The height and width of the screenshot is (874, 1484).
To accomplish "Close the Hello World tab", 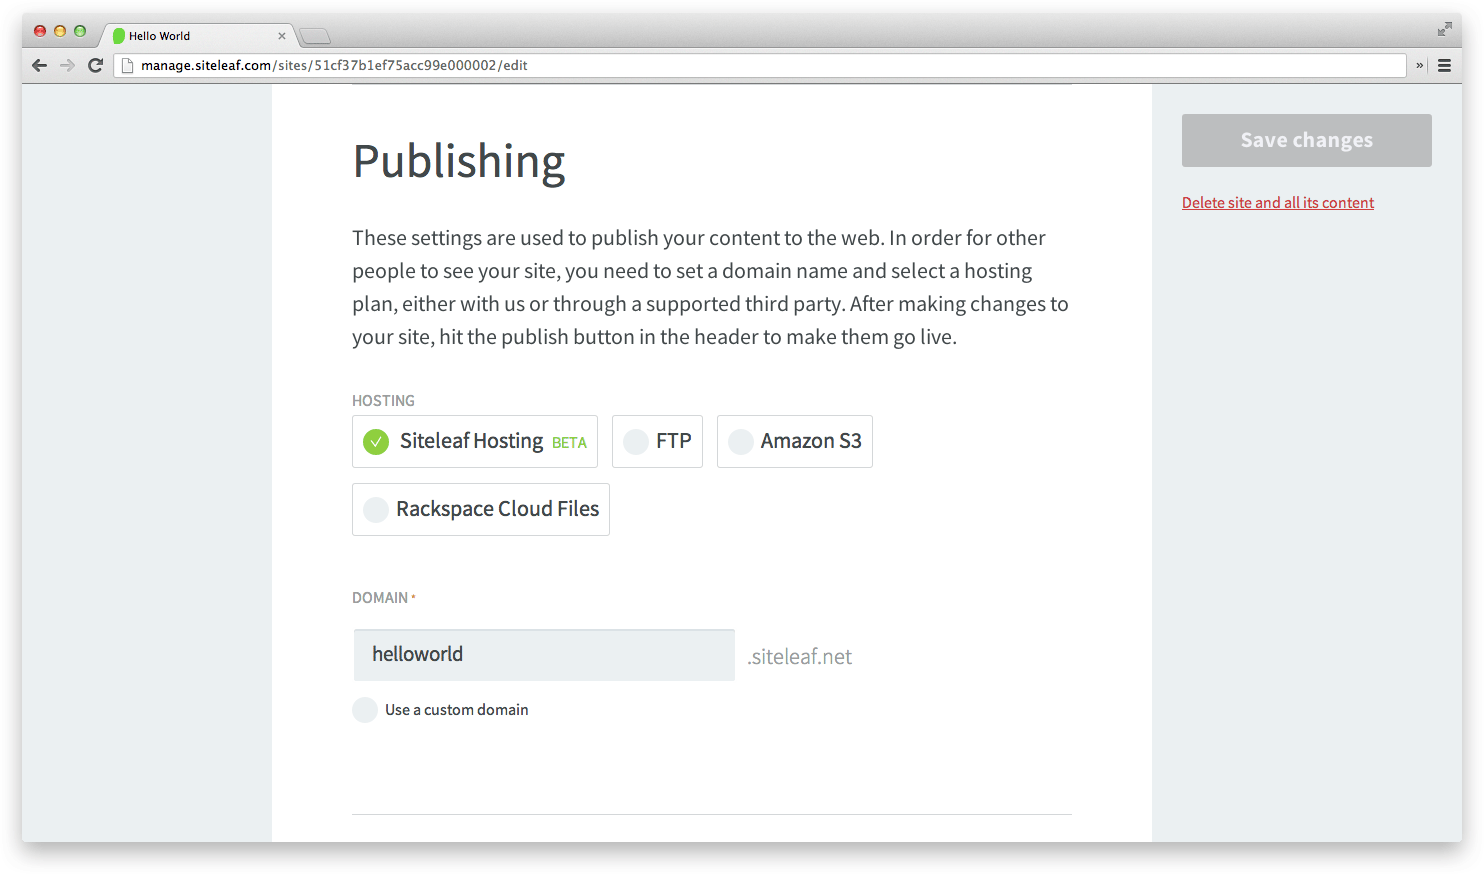I will 282,36.
